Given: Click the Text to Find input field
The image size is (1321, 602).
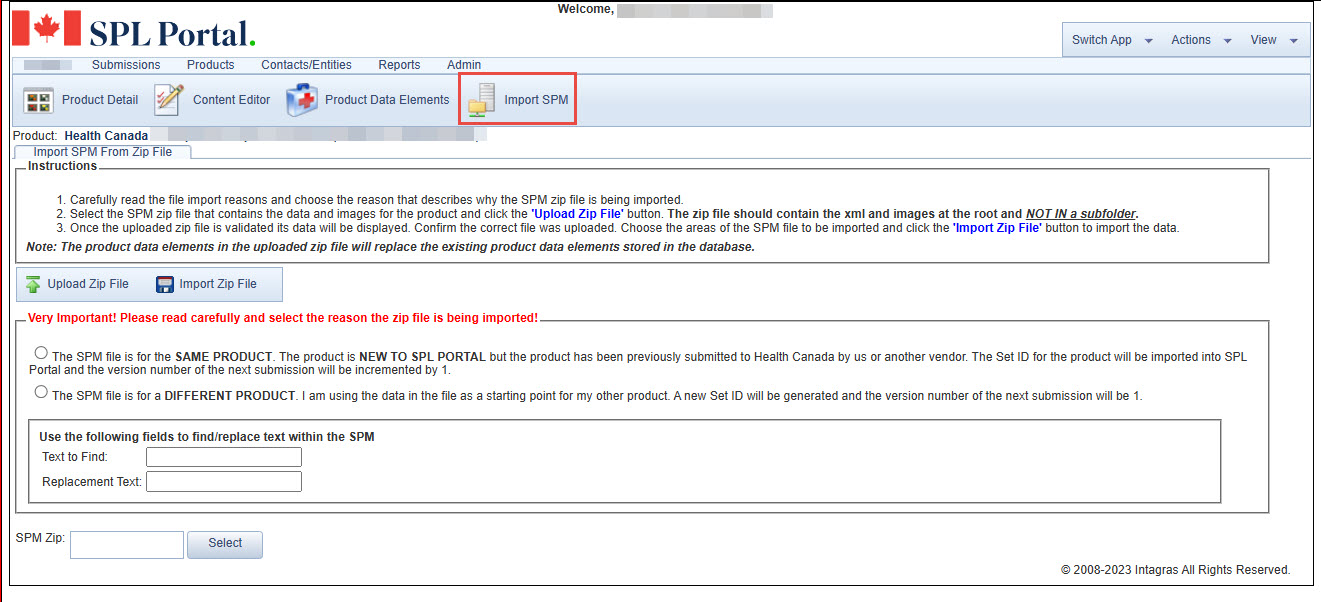Looking at the screenshot, I should click(224, 457).
